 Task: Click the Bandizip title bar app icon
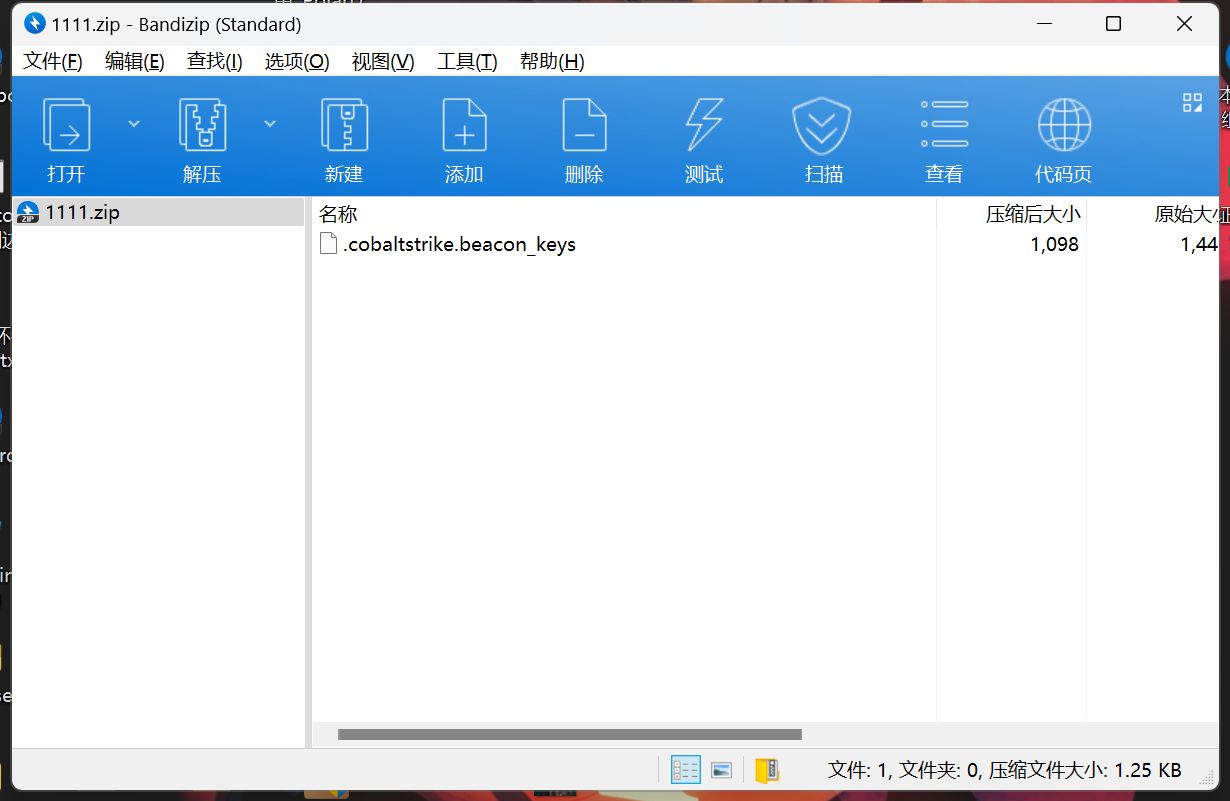[34, 23]
